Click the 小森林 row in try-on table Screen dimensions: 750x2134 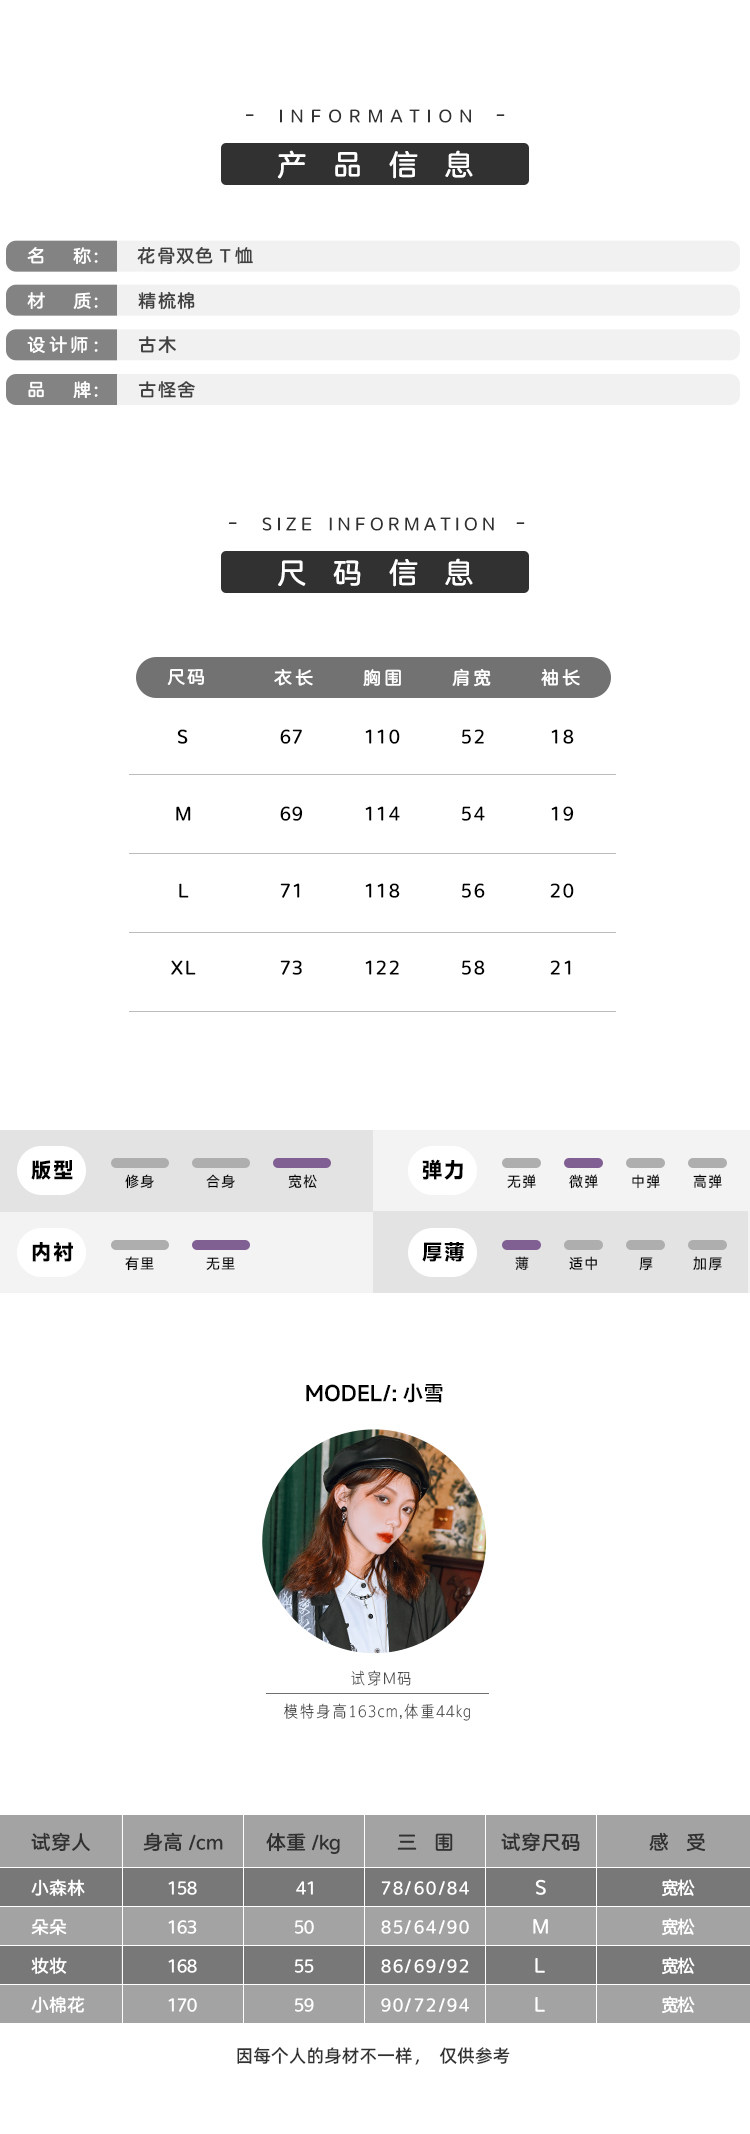(x=375, y=1887)
